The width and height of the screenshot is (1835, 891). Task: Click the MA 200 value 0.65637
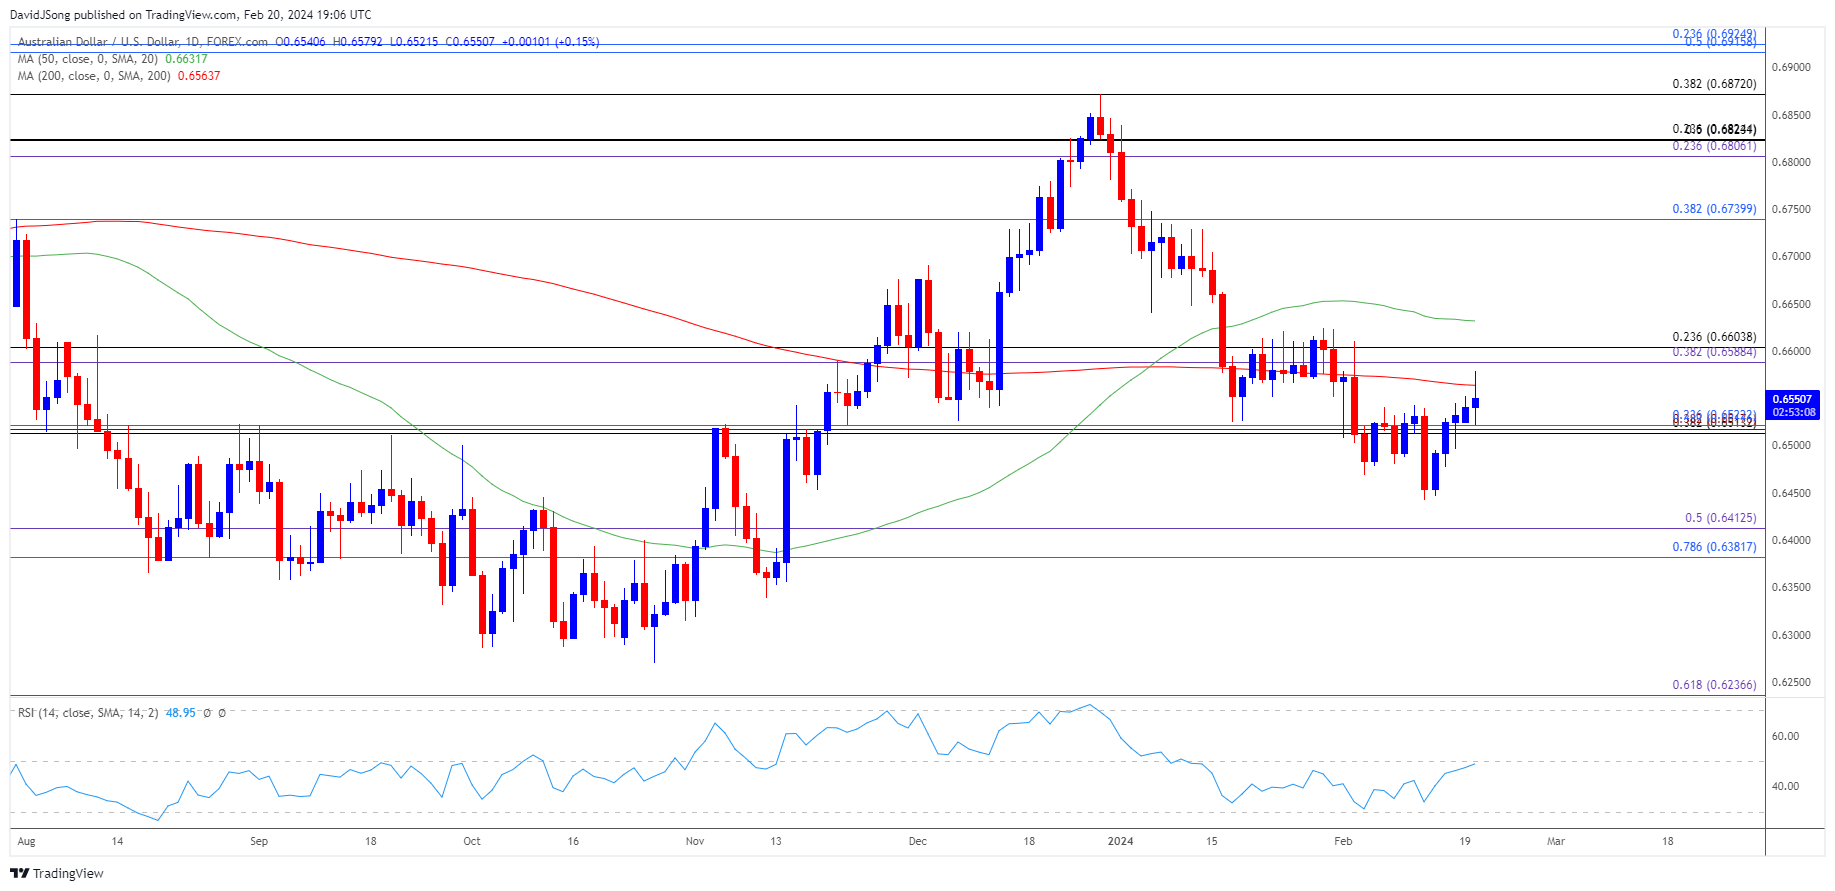199,76
